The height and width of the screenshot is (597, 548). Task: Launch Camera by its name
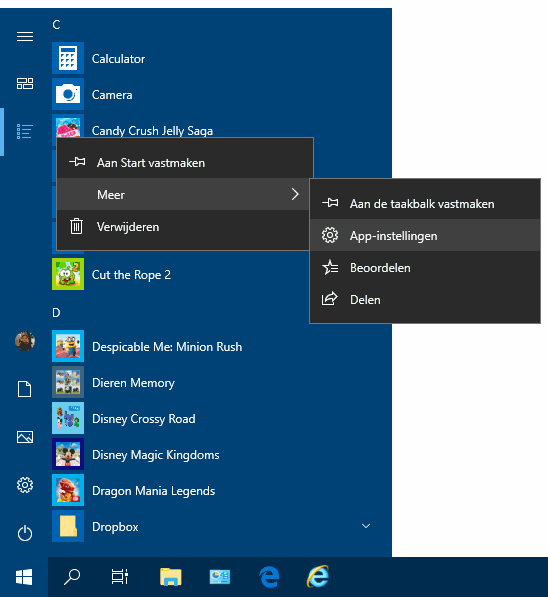tap(112, 95)
